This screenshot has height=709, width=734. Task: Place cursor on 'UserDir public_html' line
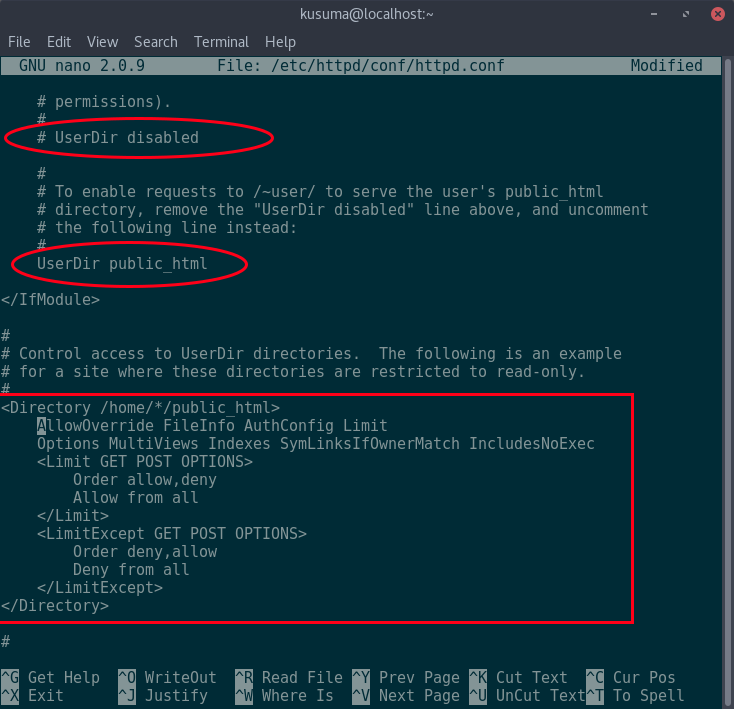coord(122,264)
